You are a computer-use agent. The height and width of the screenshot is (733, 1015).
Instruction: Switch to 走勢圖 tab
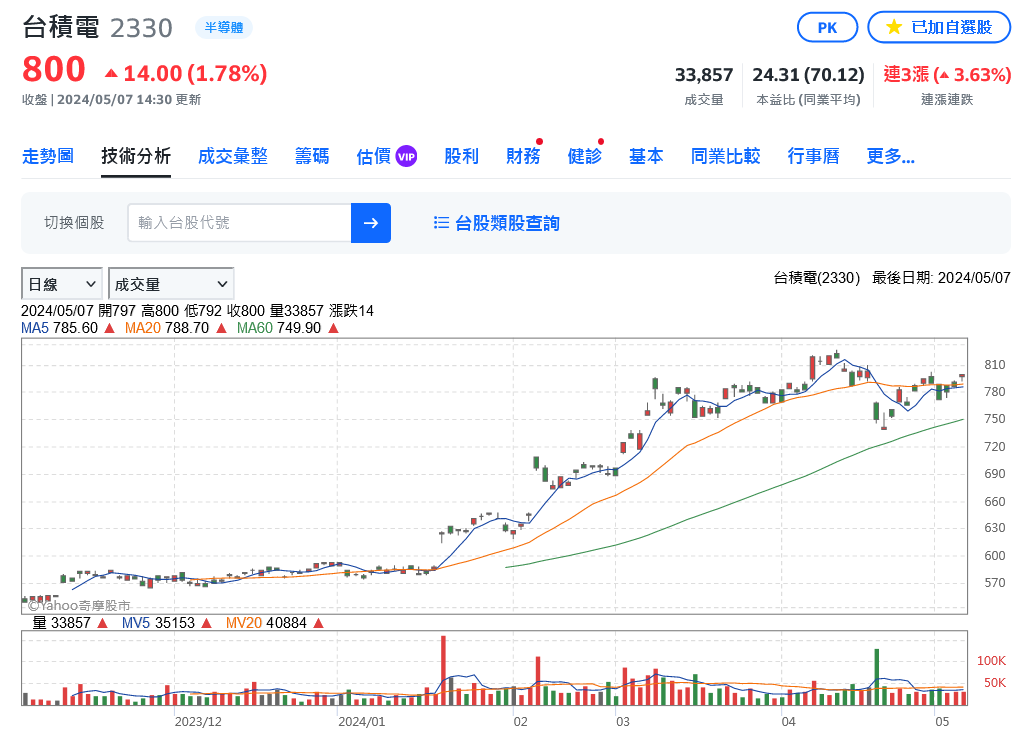pos(48,156)
